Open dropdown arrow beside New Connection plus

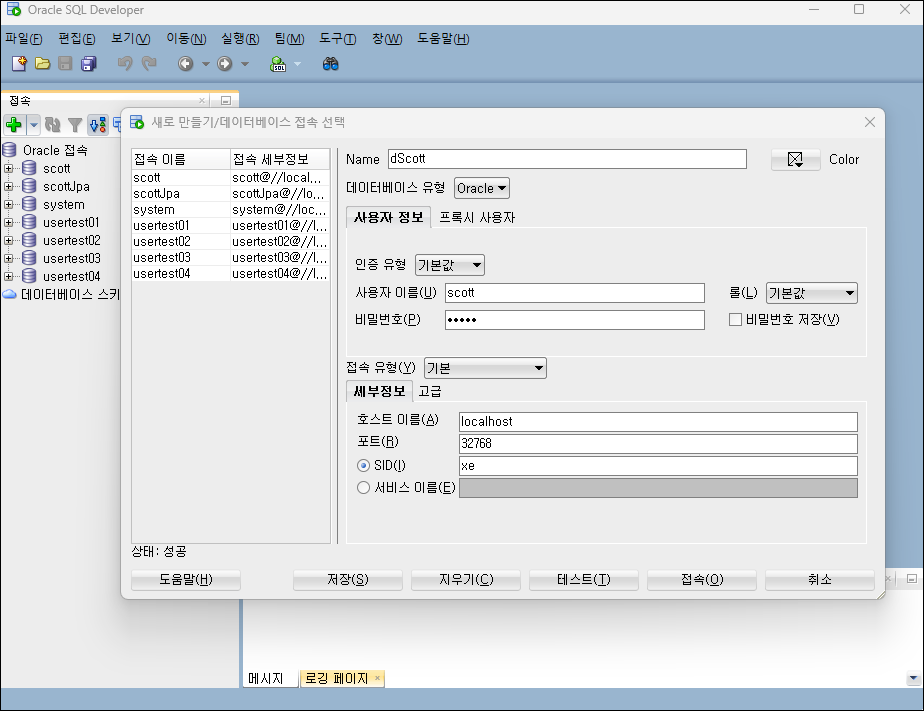34,124
